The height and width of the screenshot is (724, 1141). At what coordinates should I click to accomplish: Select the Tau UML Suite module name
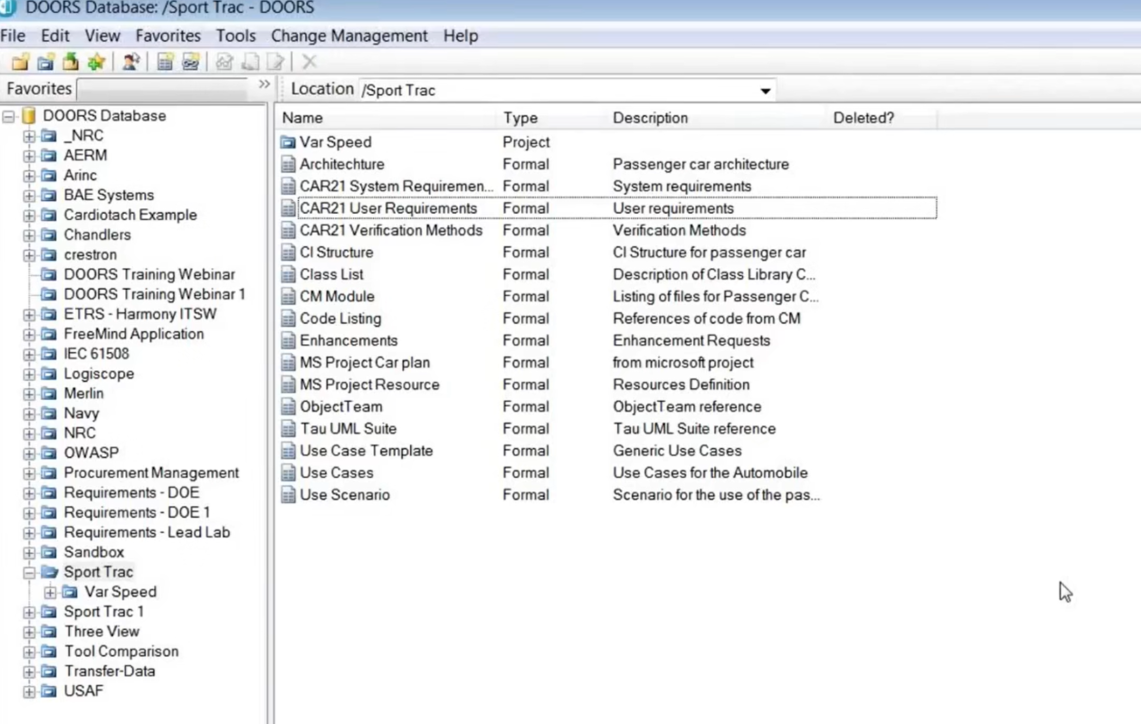pyautogui.click(x=348, y=429)
